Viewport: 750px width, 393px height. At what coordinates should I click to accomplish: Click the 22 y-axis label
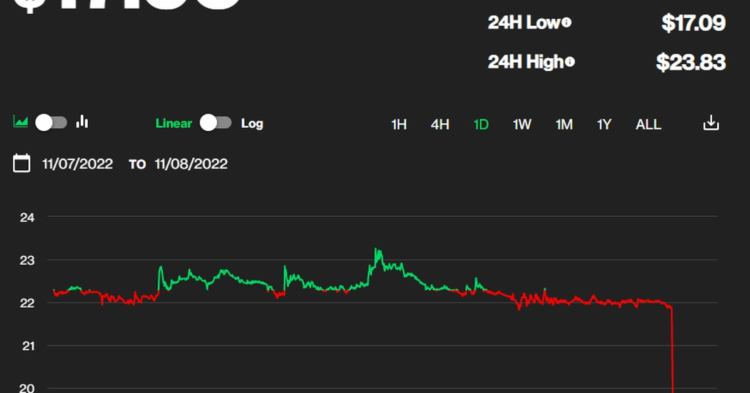[x=27, y=303]
